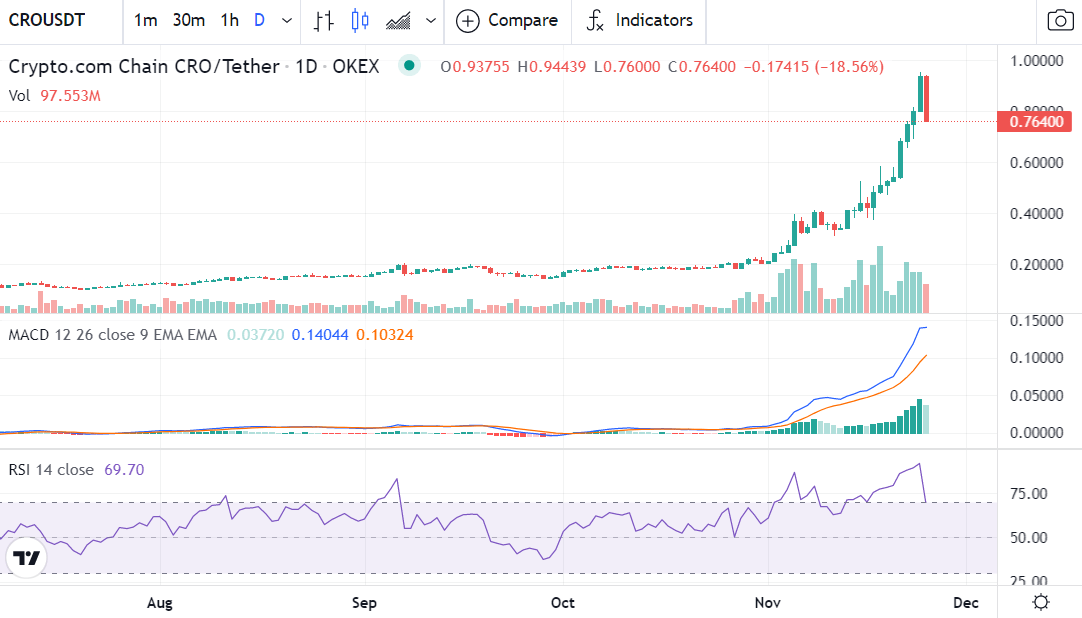Viewport: 1082px width, 618px height.
Task: Click the open price O0.93755
Action: 475,67
